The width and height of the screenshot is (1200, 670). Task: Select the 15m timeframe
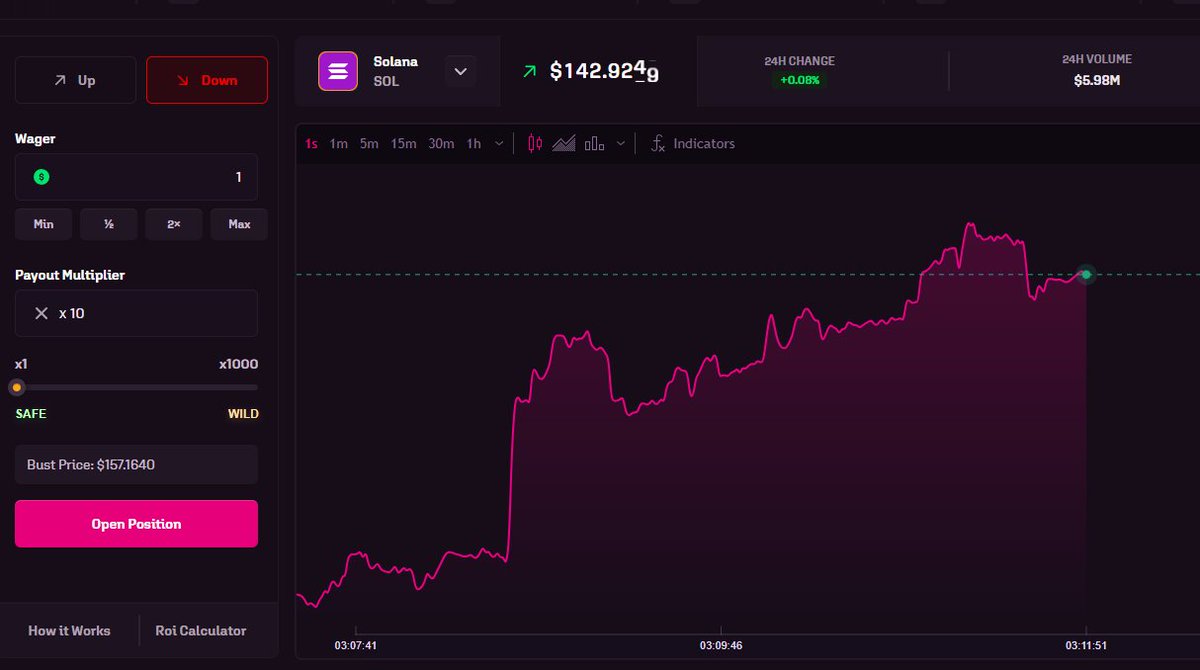point(404,144)
